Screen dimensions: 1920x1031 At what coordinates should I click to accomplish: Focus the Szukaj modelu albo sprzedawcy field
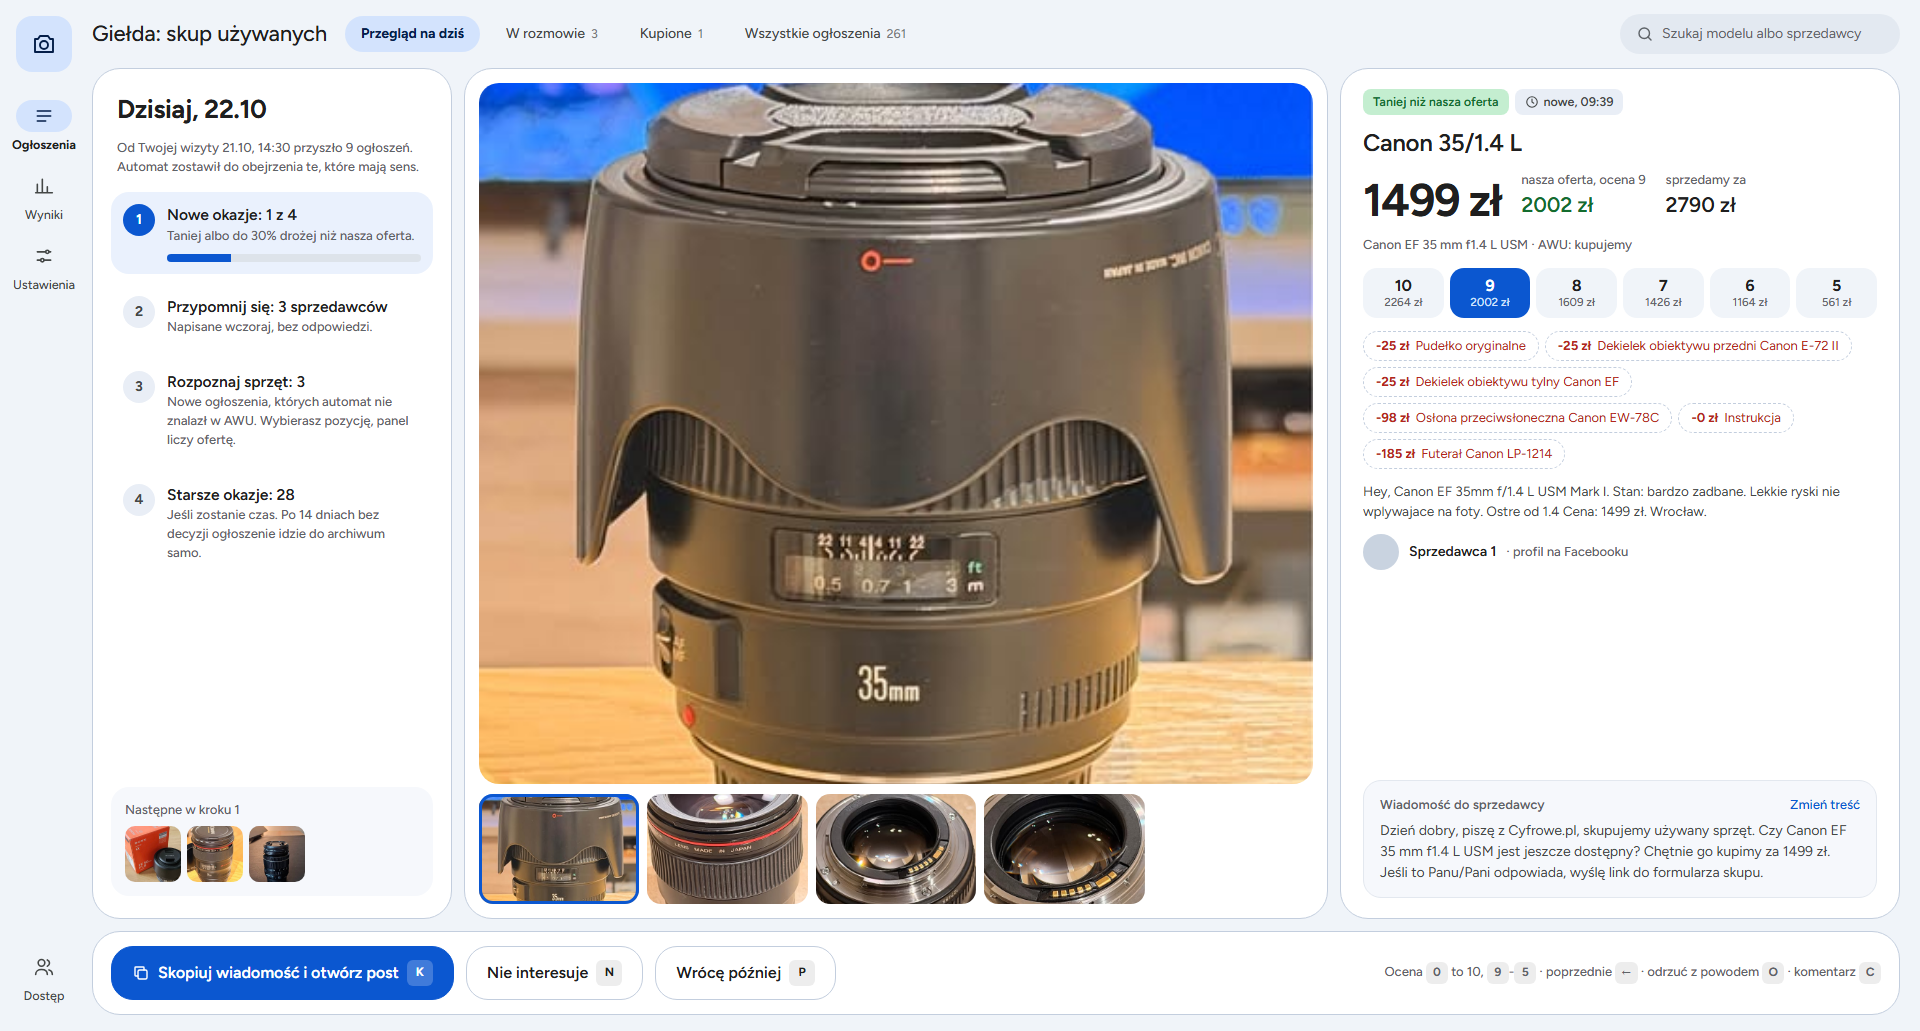(x=1760, y=34)
